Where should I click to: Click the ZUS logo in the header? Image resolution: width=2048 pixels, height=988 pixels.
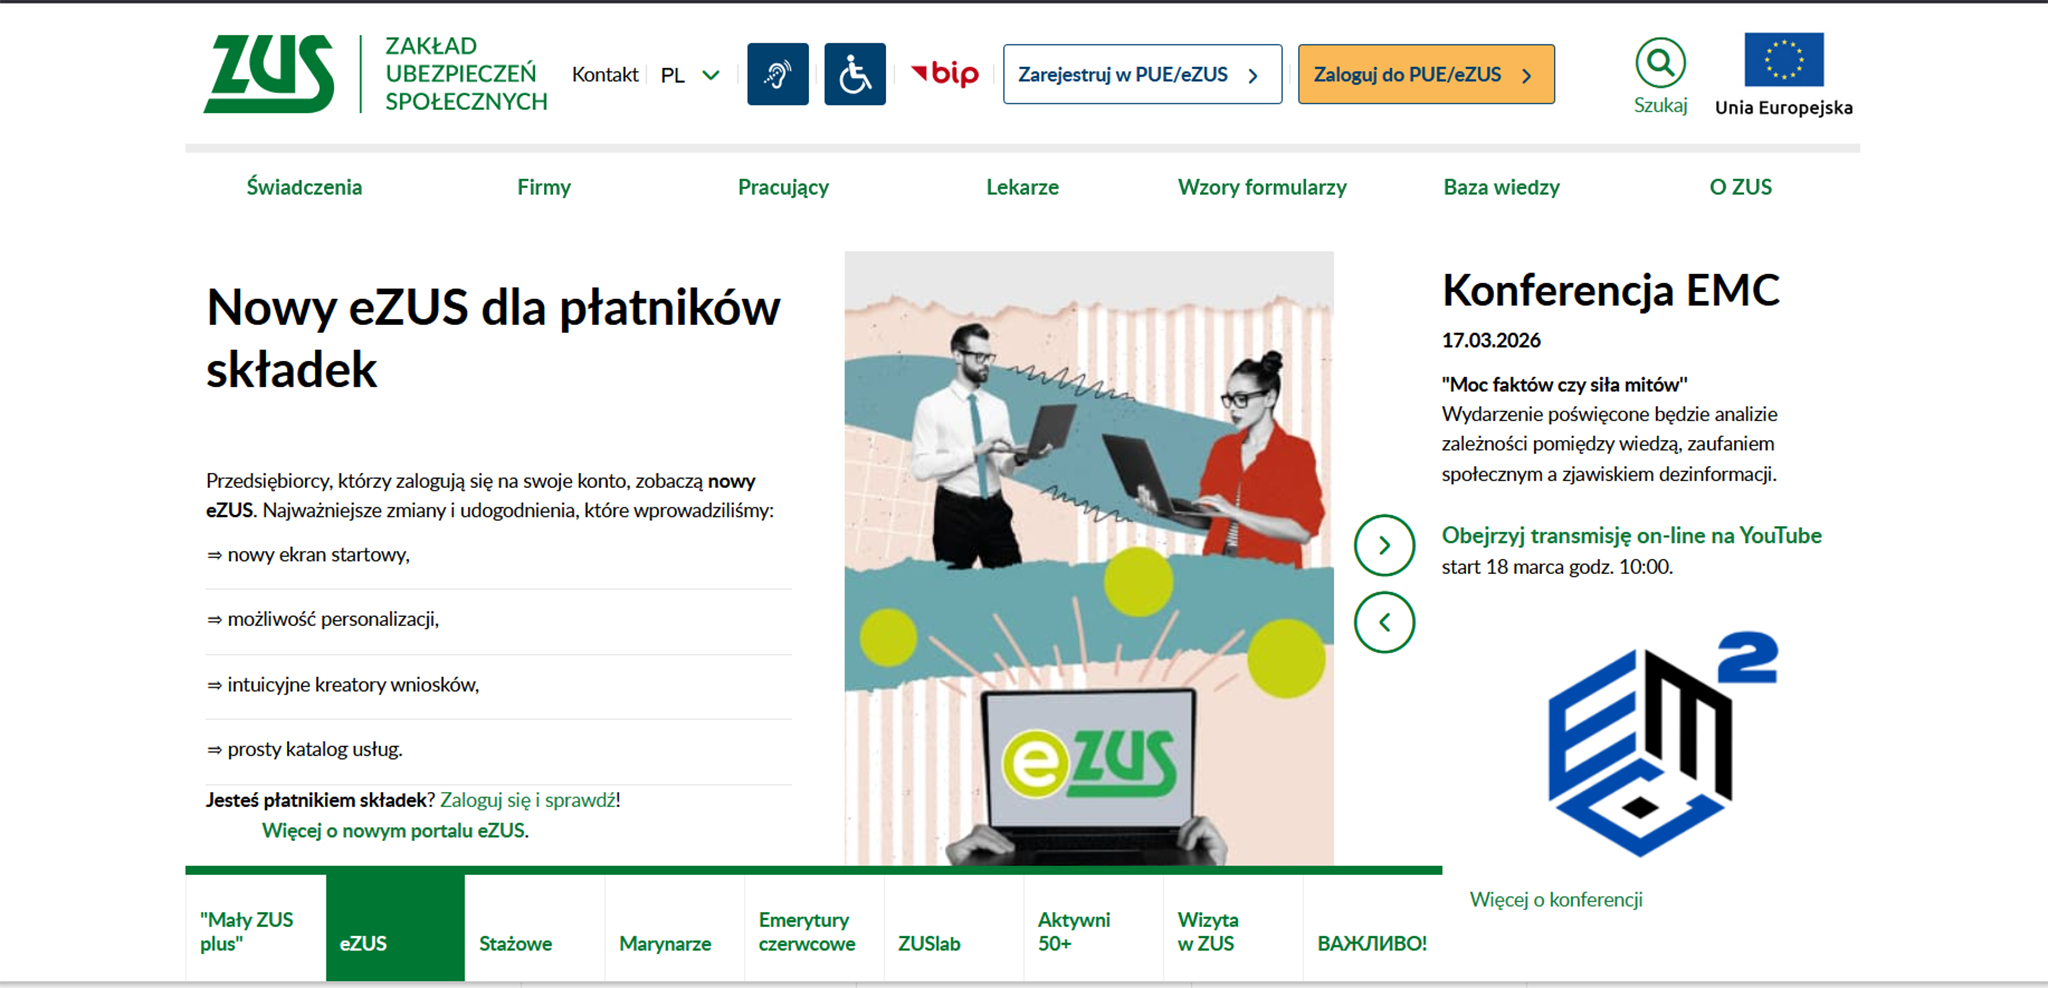269,74
